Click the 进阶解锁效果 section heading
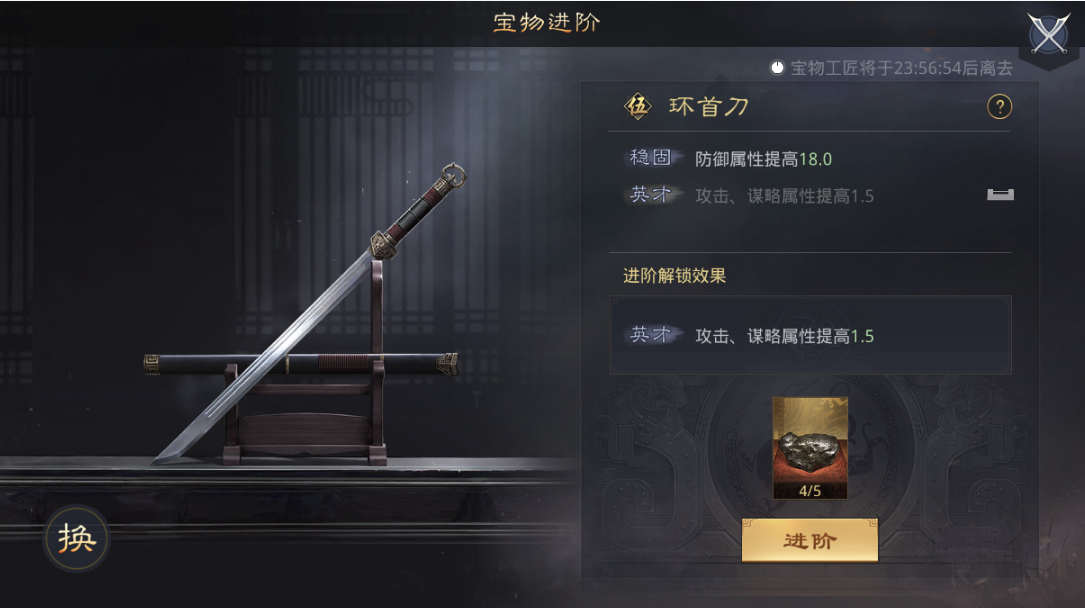Screen dimensions: 1085x608 pyautogui.click(x=674, y=275)
